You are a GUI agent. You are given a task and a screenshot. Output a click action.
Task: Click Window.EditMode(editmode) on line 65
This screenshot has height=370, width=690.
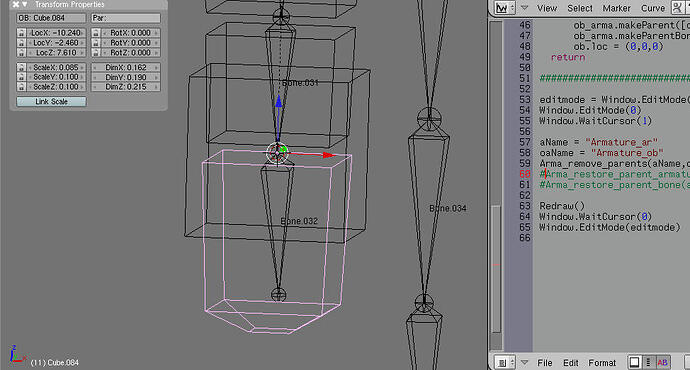[x=609, y=227]
